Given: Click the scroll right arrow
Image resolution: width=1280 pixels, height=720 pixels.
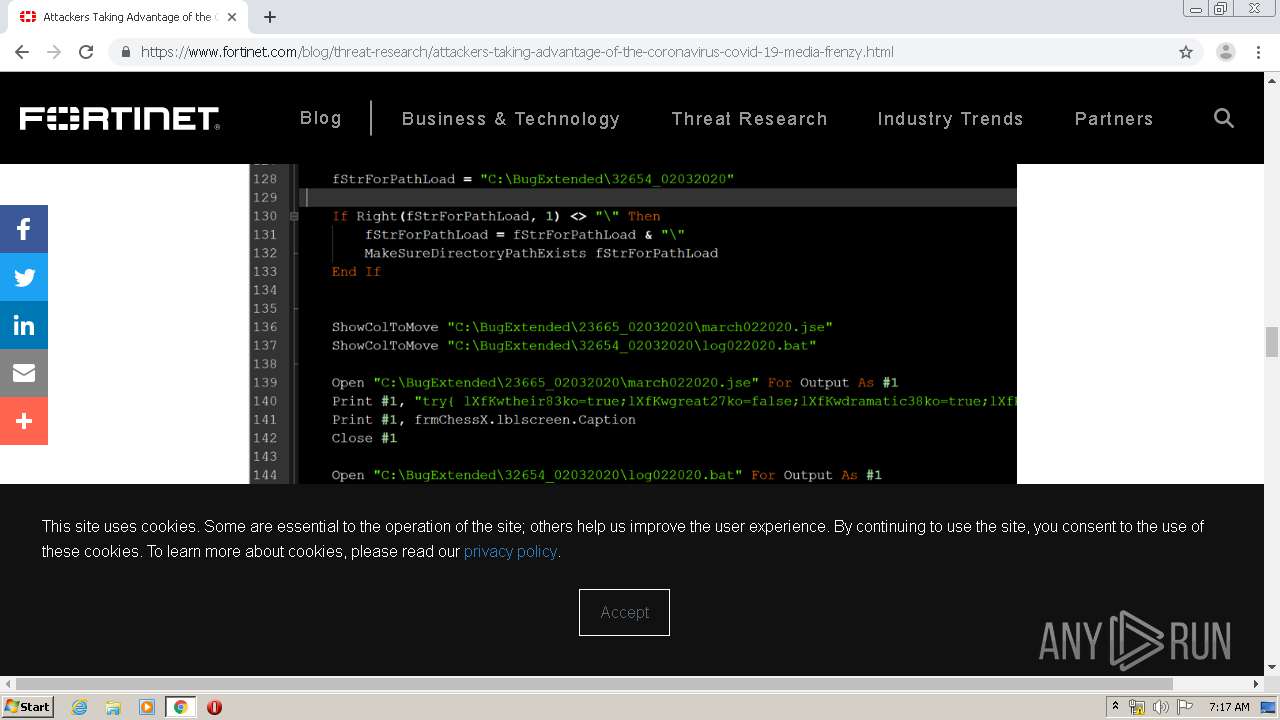Looking at the screenshot, I should coord(1257,684).
